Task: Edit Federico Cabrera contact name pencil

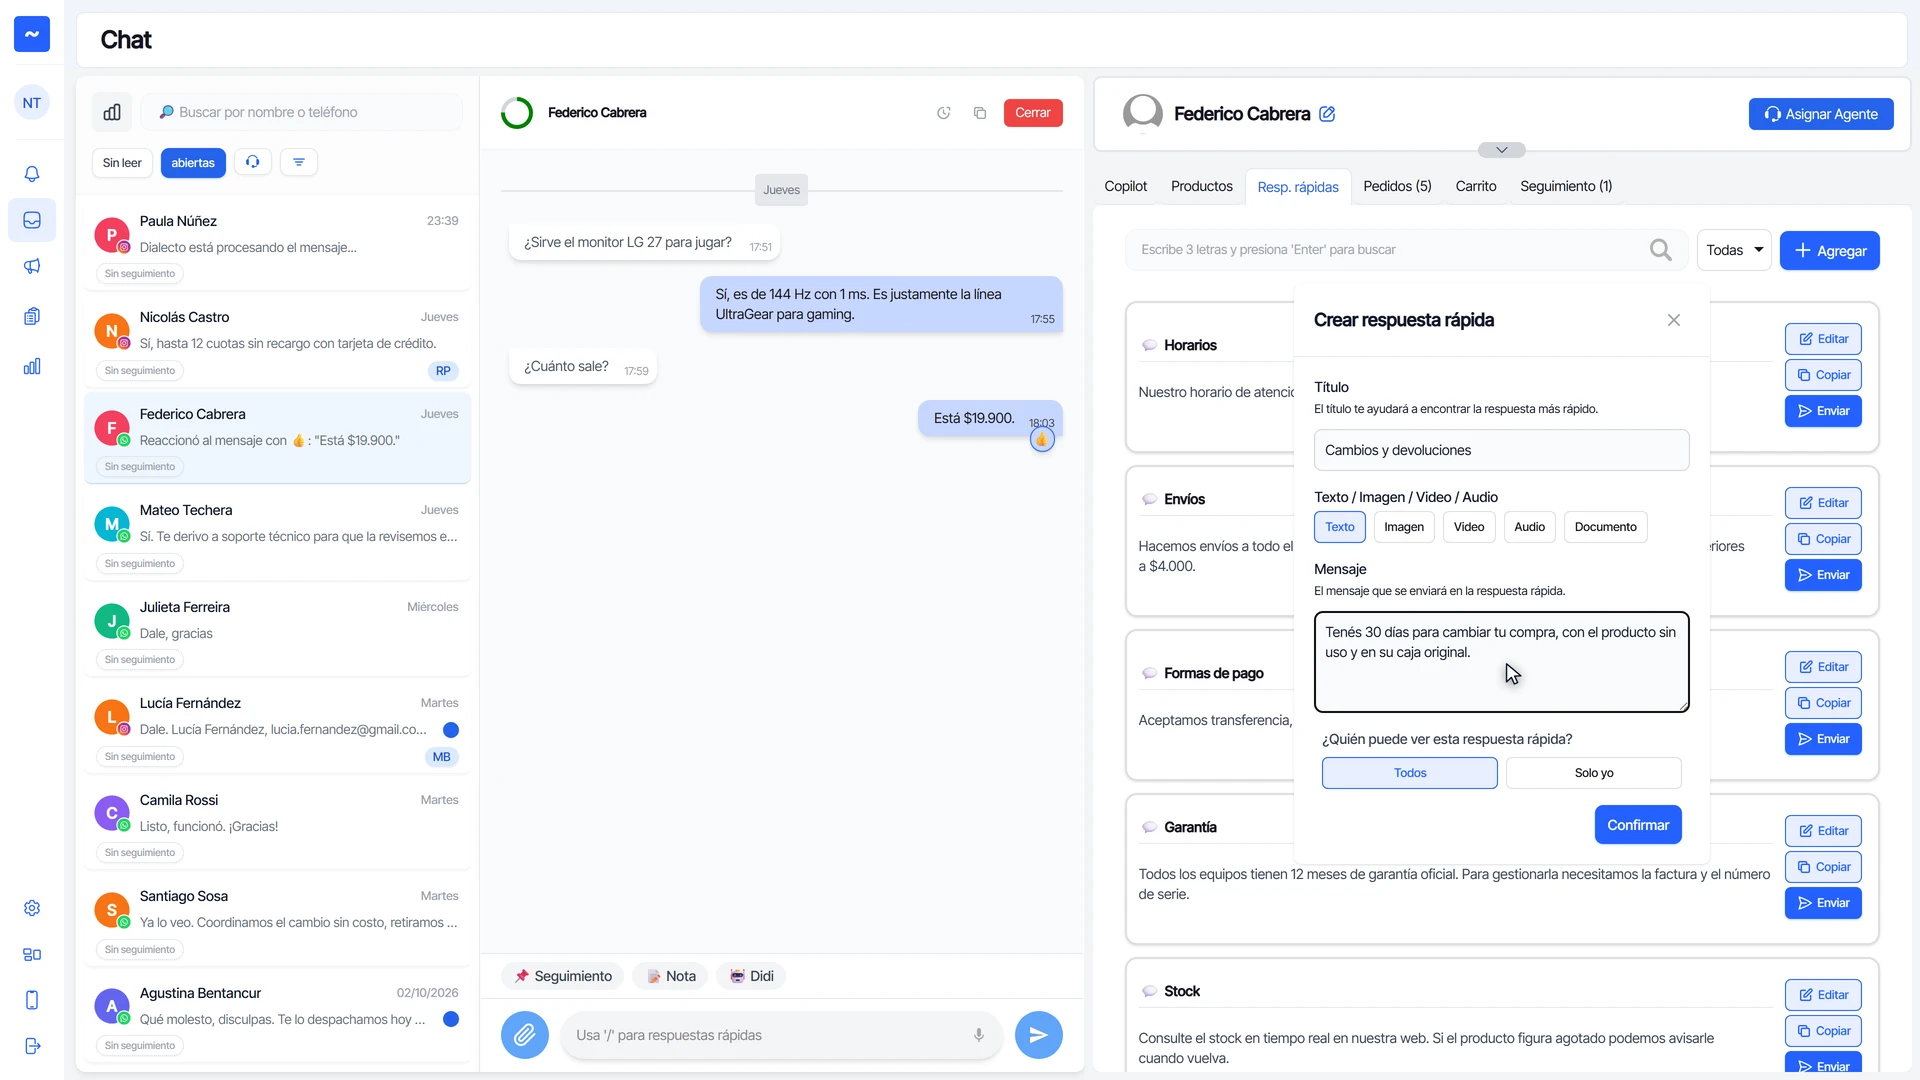Action: pyautogui.click(x=1327, y=114)
